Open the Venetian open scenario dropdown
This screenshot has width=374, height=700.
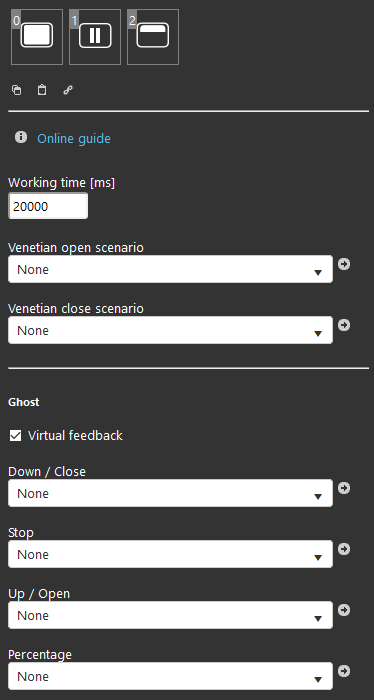click(x=170, y=269)
